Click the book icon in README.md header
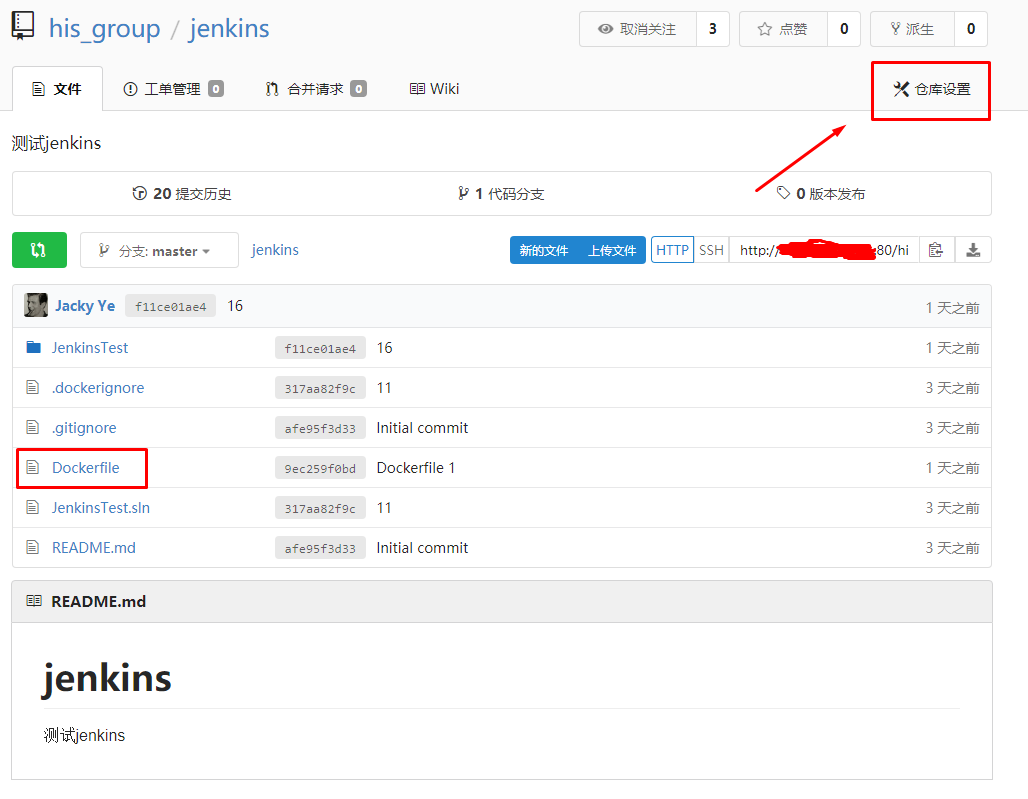The height and width of the screenshot is (799, 1028). click(34, 601)
